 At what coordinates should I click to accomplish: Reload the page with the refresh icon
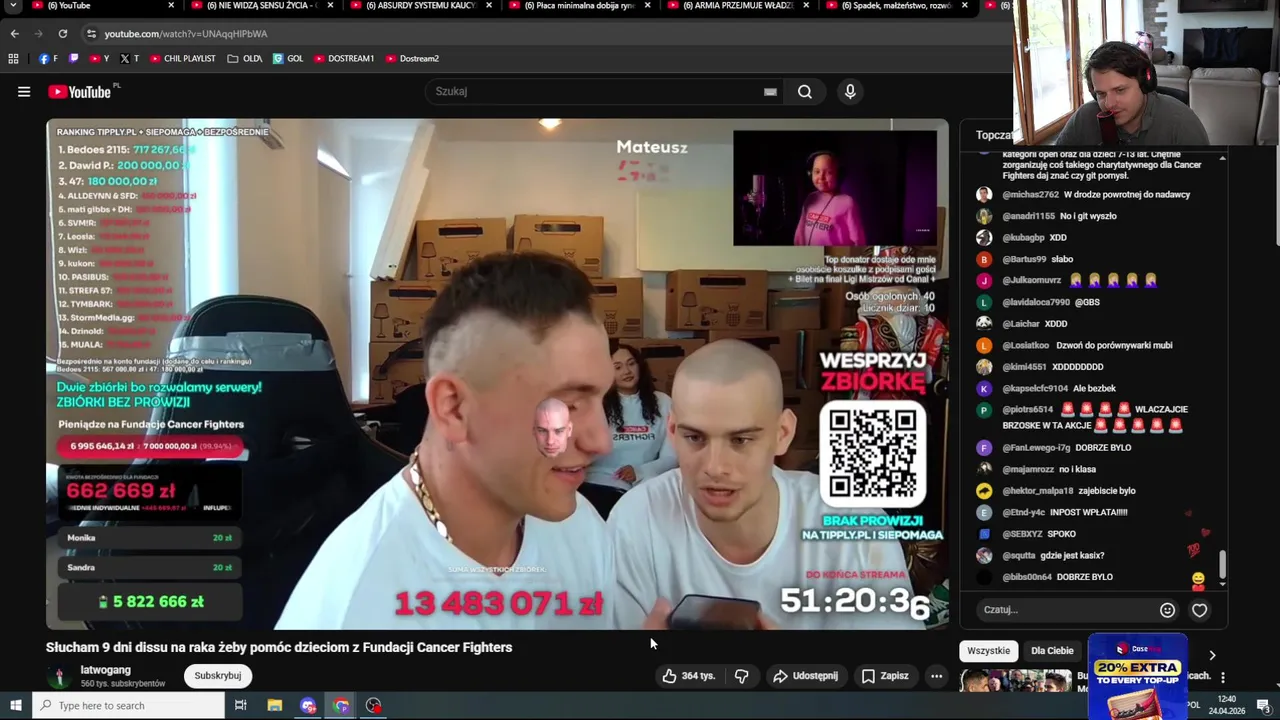pos(62,34)
